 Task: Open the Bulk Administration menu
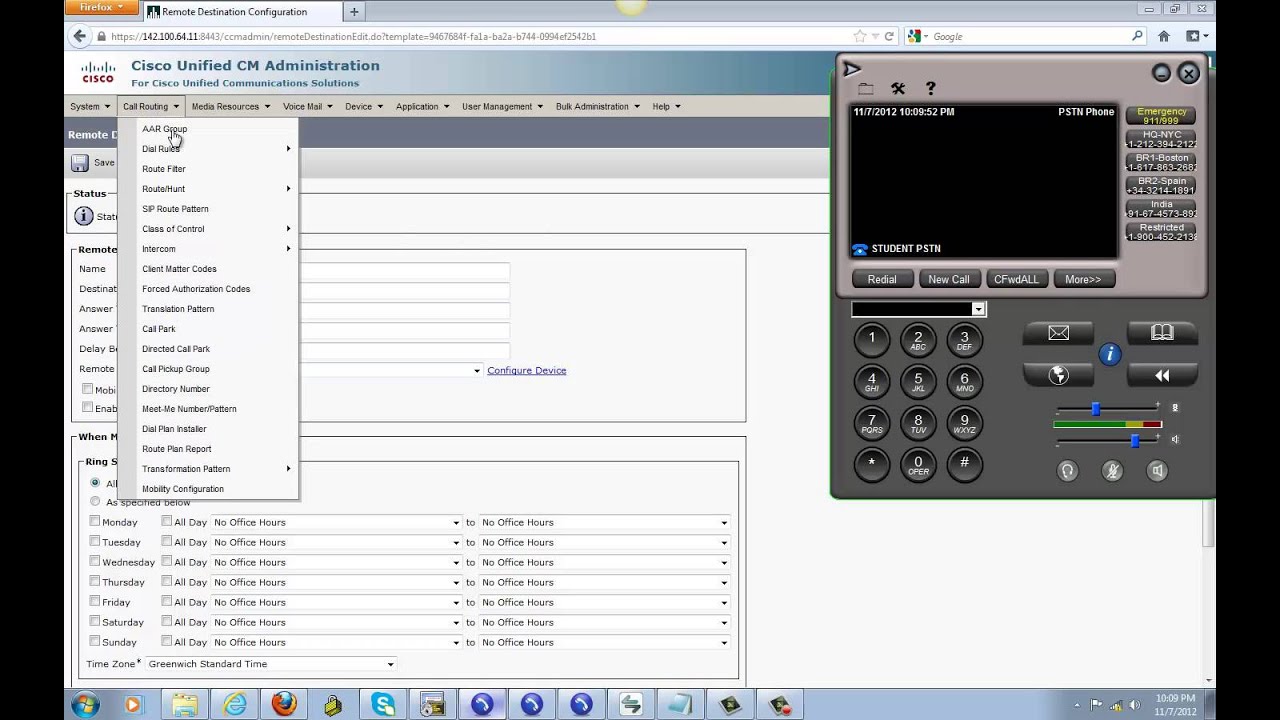coord(597,106)
